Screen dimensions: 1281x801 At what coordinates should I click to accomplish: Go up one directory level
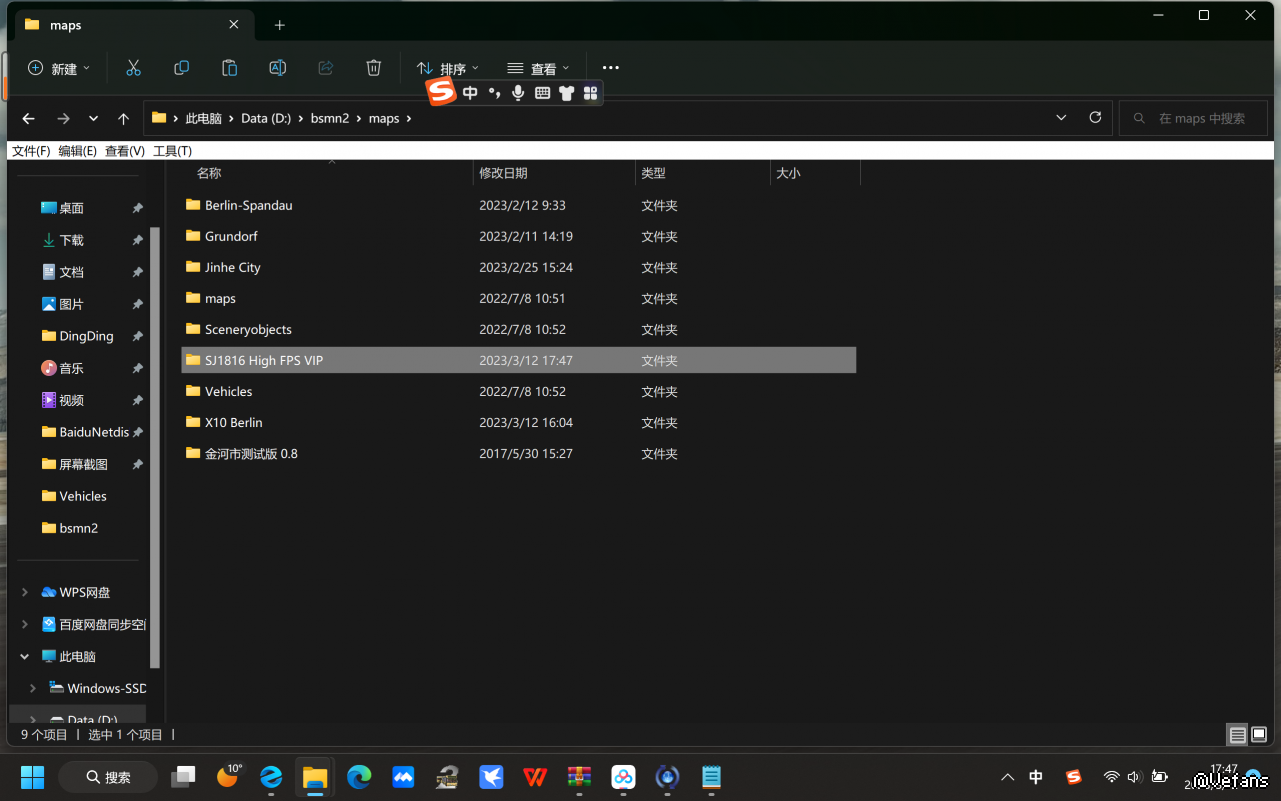123,118
